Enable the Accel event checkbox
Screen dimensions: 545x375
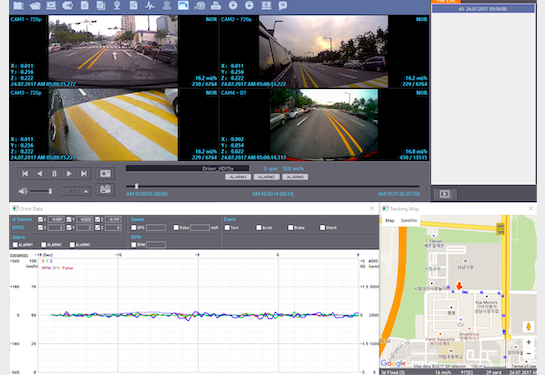[x=259, y=227]
